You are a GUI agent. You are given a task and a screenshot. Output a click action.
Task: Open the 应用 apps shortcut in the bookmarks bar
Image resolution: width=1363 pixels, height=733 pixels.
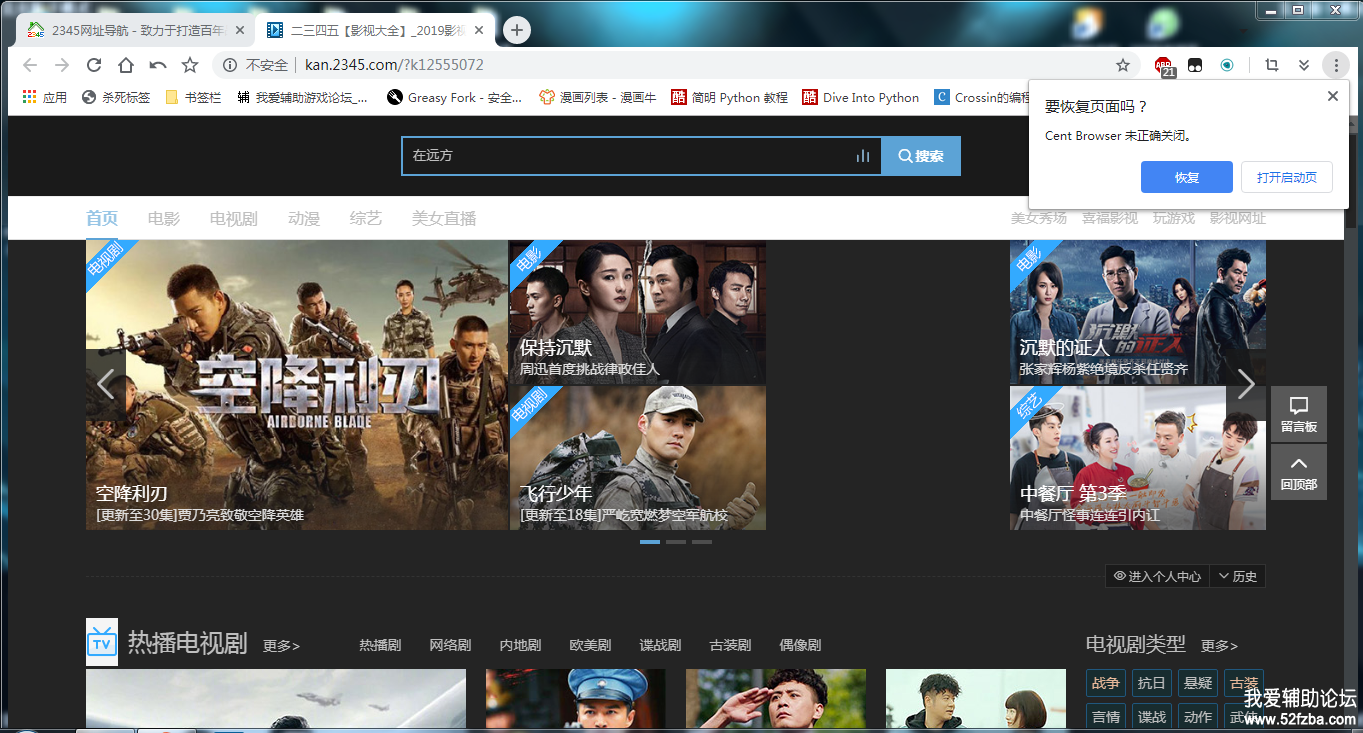(44, 97)
